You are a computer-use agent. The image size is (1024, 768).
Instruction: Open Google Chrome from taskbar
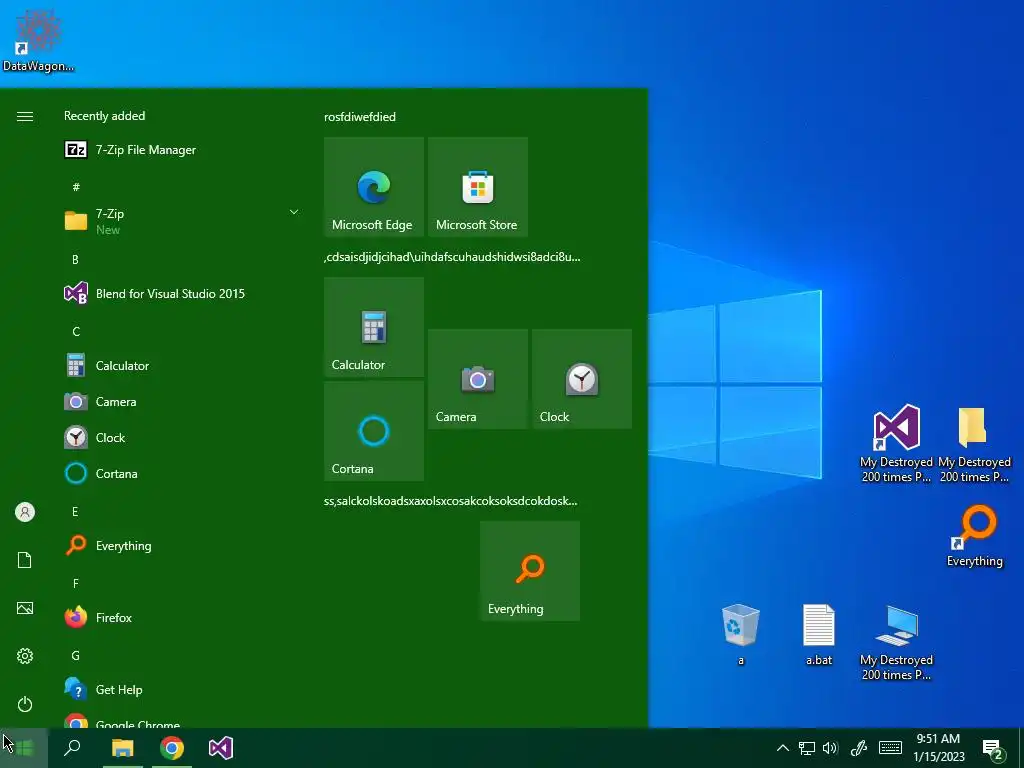pos(172,748)
